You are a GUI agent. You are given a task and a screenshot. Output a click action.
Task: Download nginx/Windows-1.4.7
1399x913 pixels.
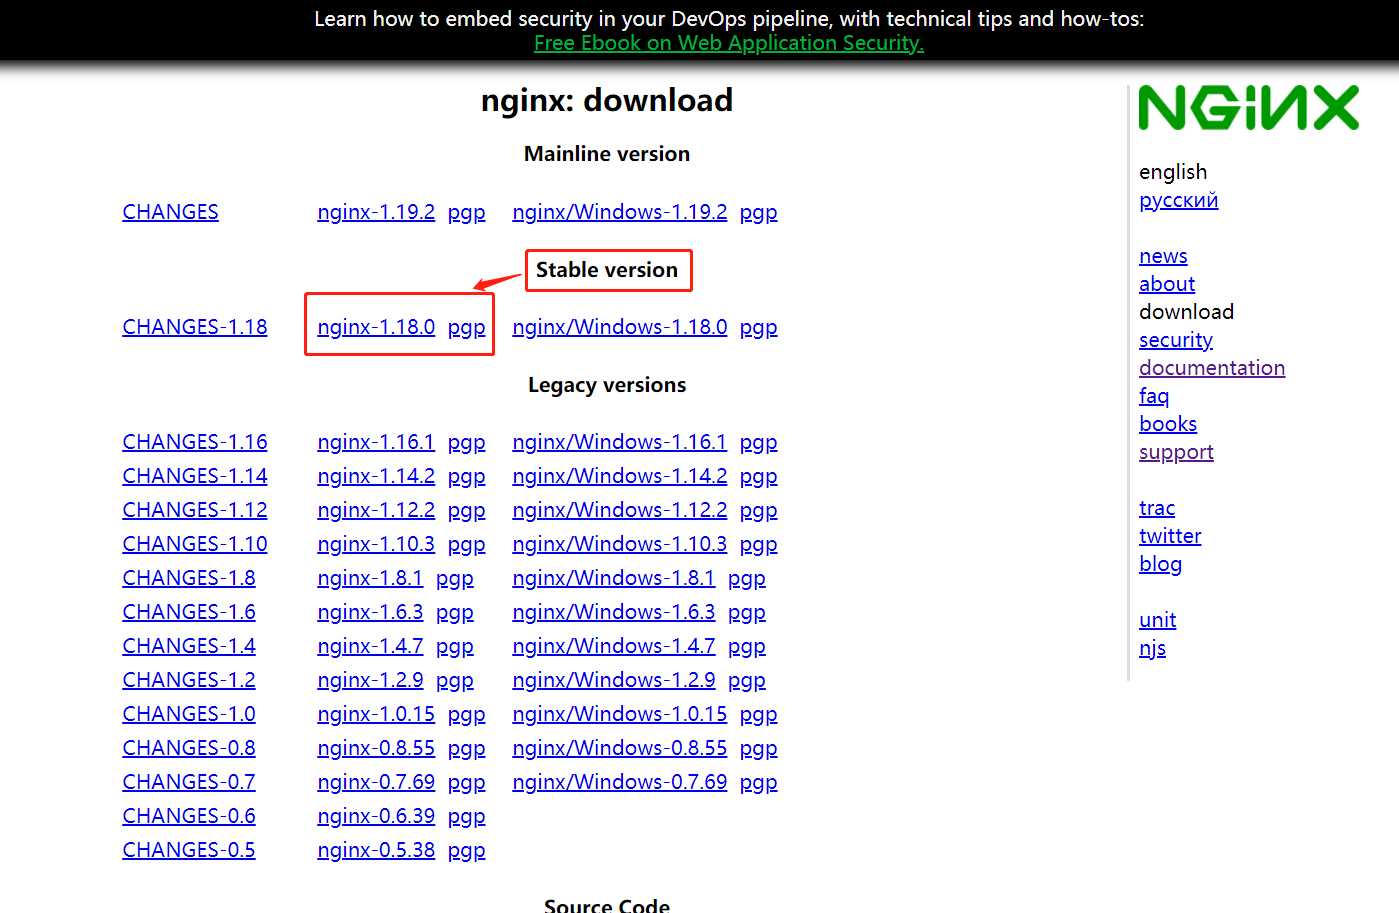[x=614, y=646]
